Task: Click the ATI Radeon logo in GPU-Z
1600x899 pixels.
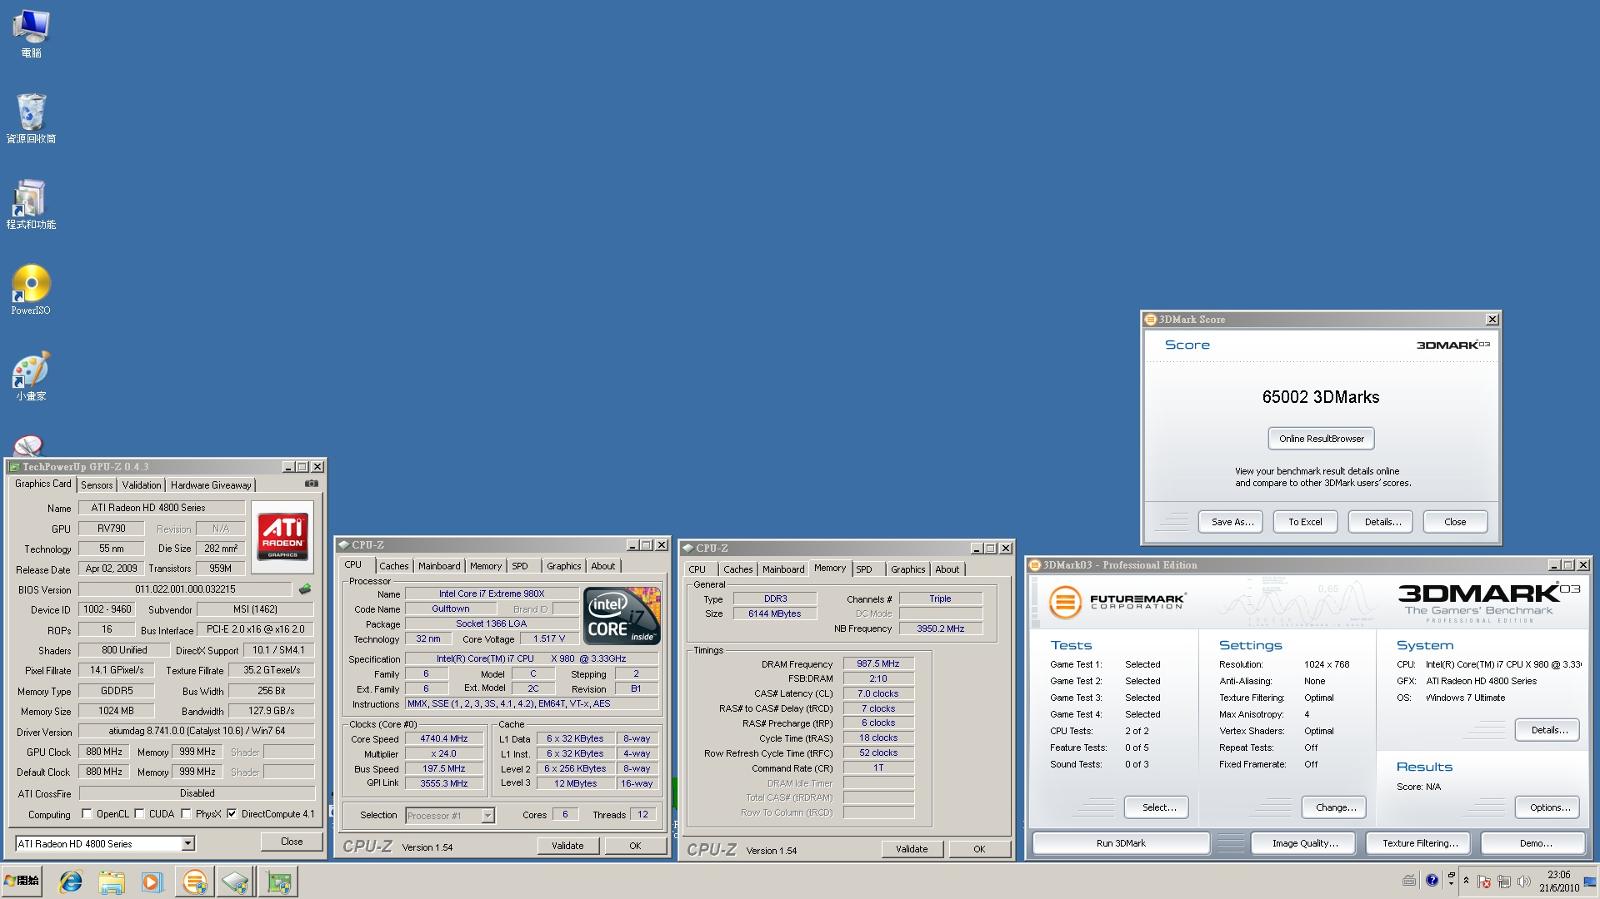Action: tap(282, 536)
